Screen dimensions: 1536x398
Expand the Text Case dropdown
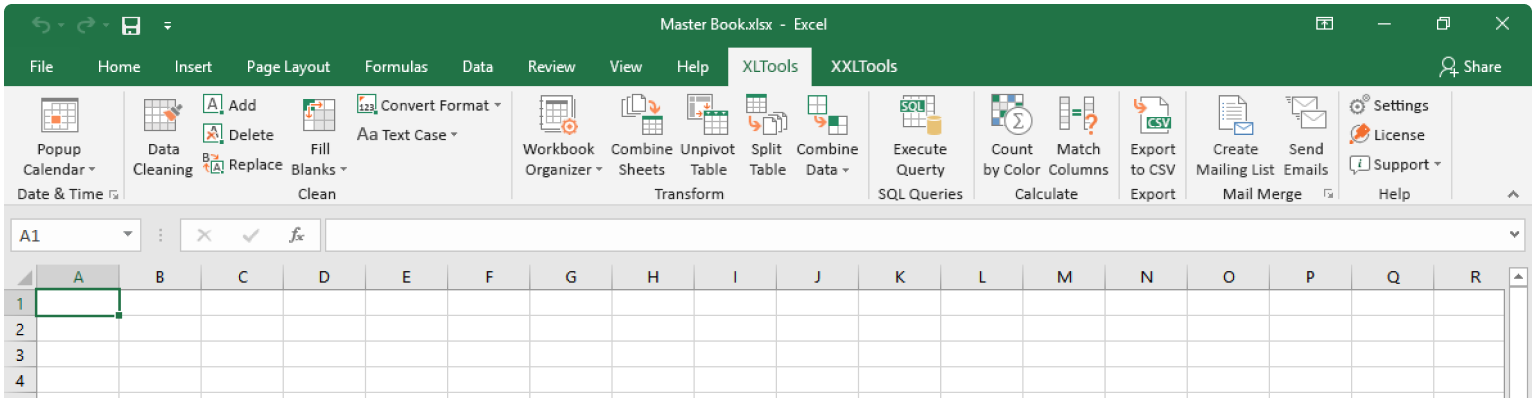click(x=407, y=134)
